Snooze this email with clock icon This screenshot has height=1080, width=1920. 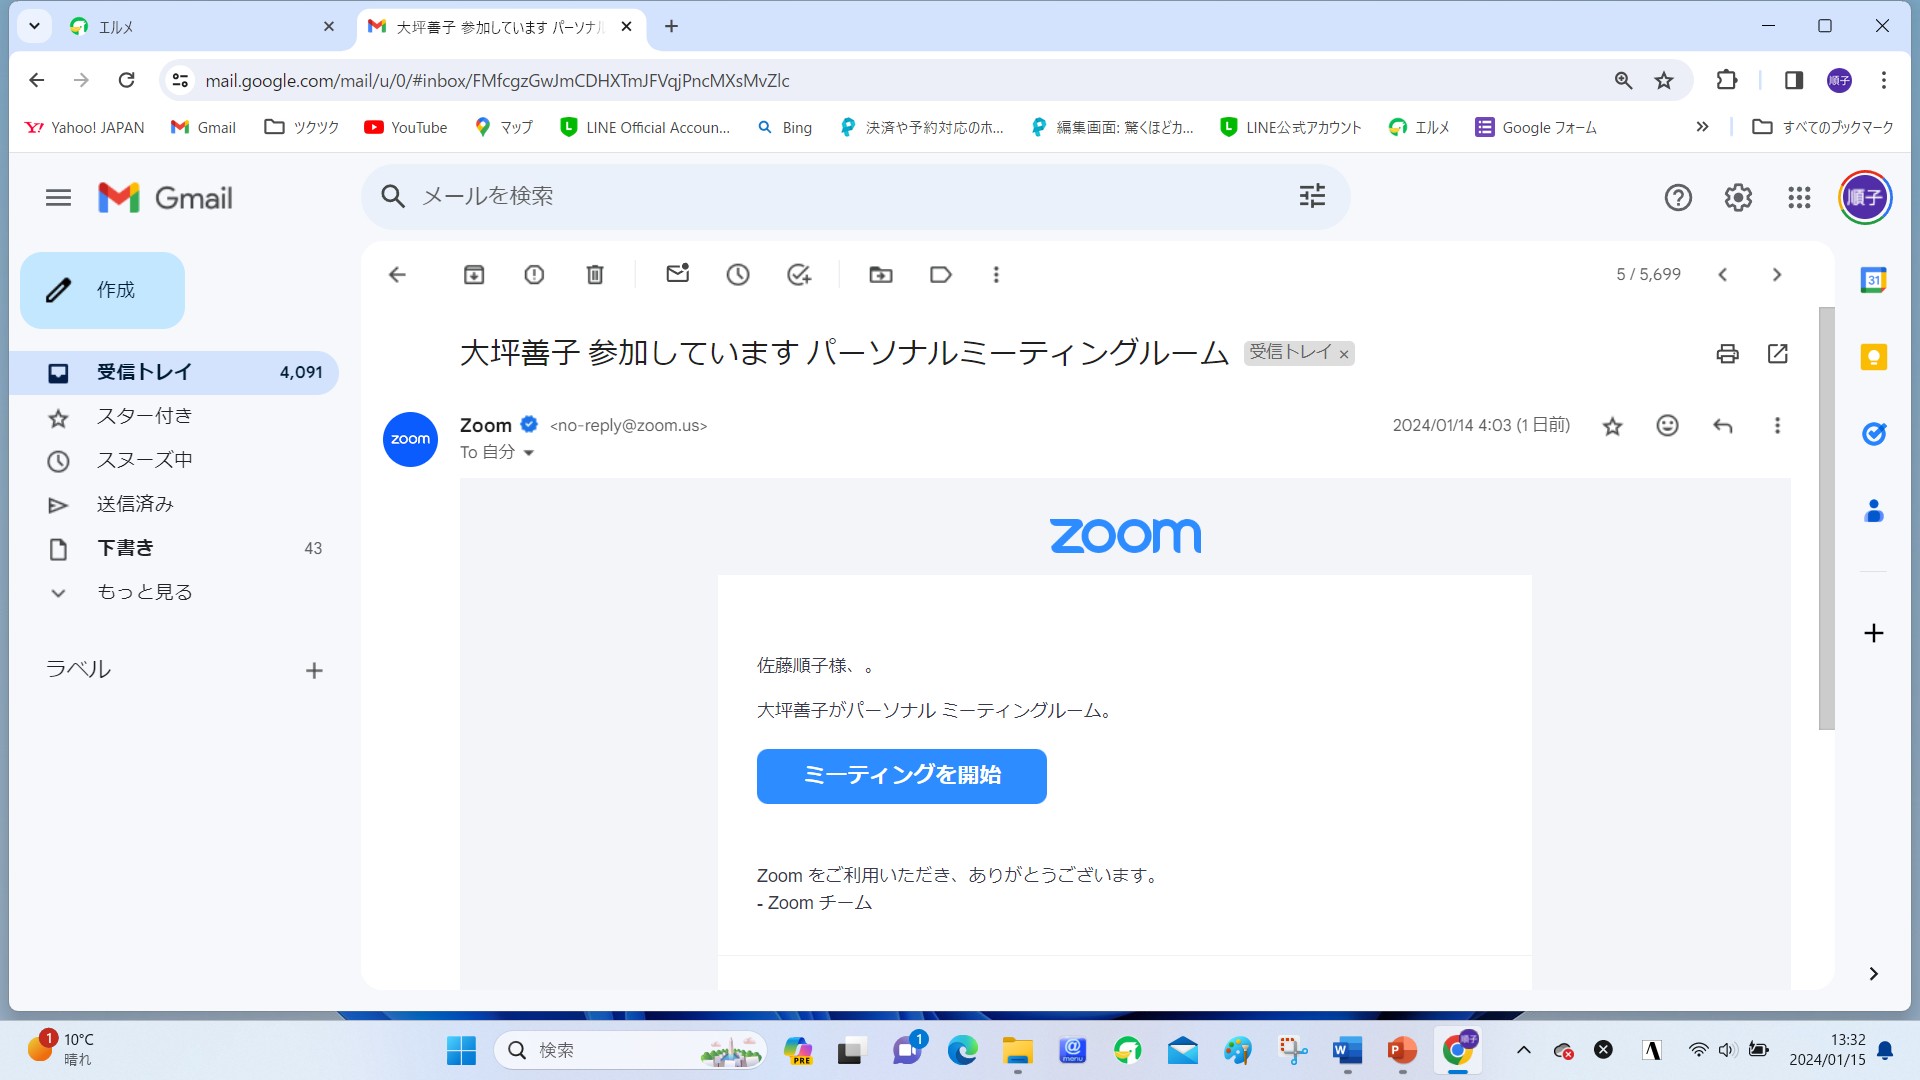738,275
